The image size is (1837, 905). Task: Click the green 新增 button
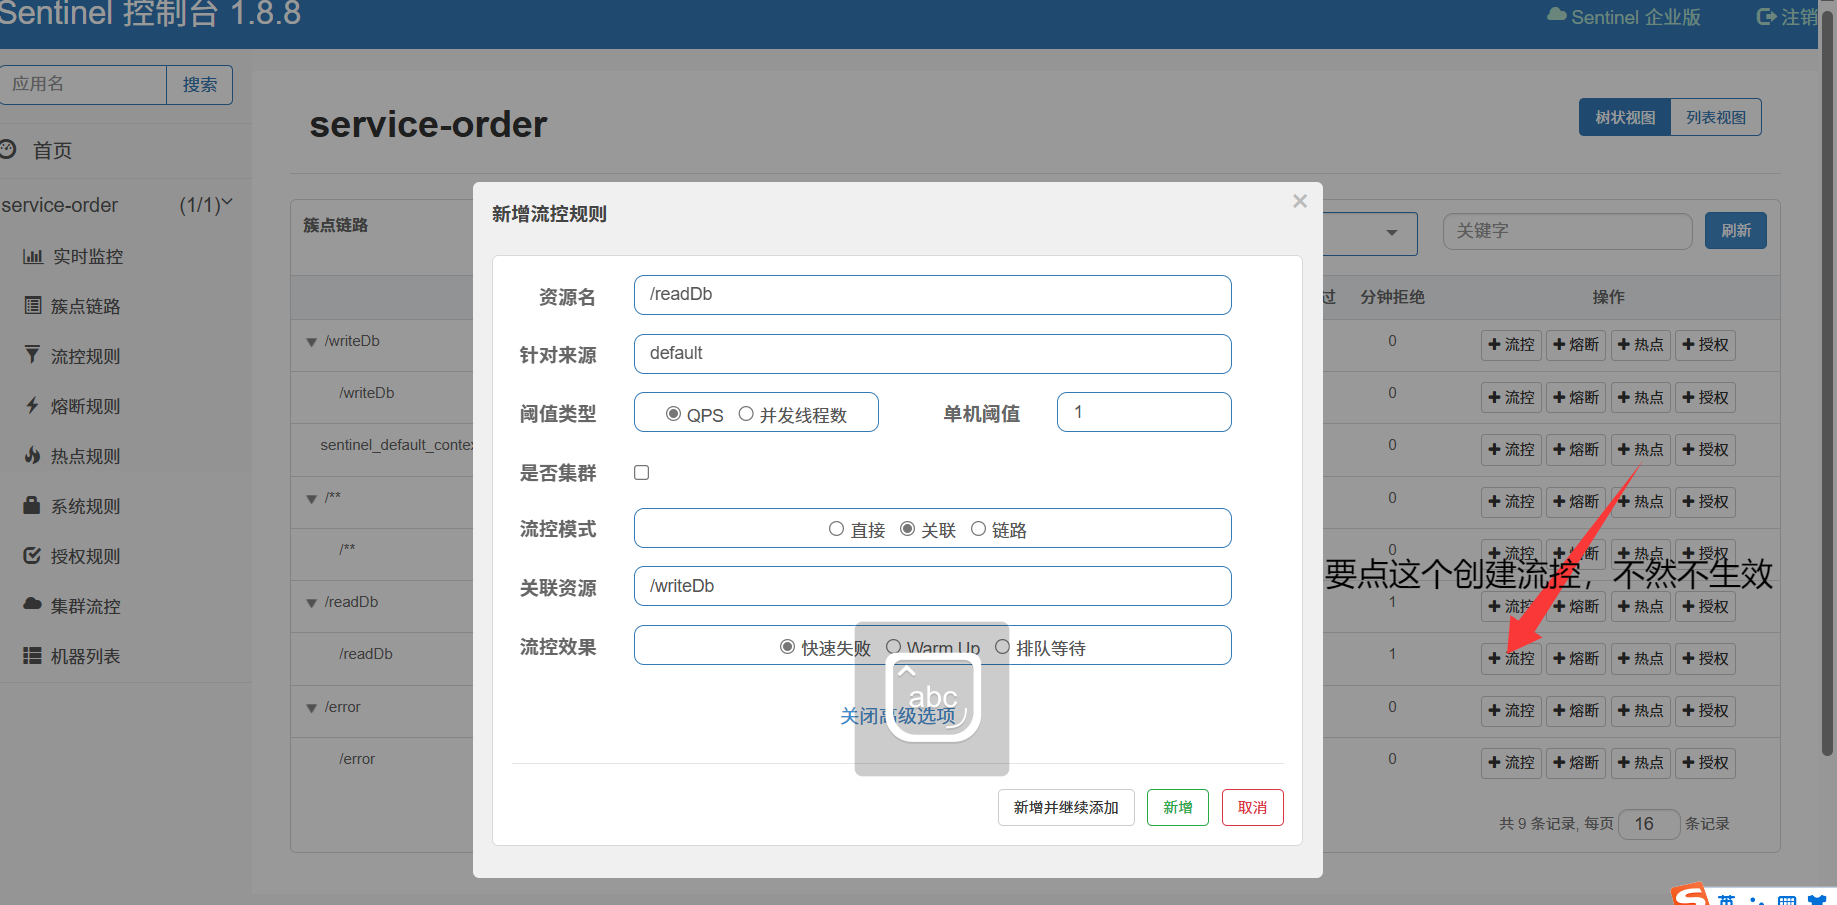point(1177,807)
